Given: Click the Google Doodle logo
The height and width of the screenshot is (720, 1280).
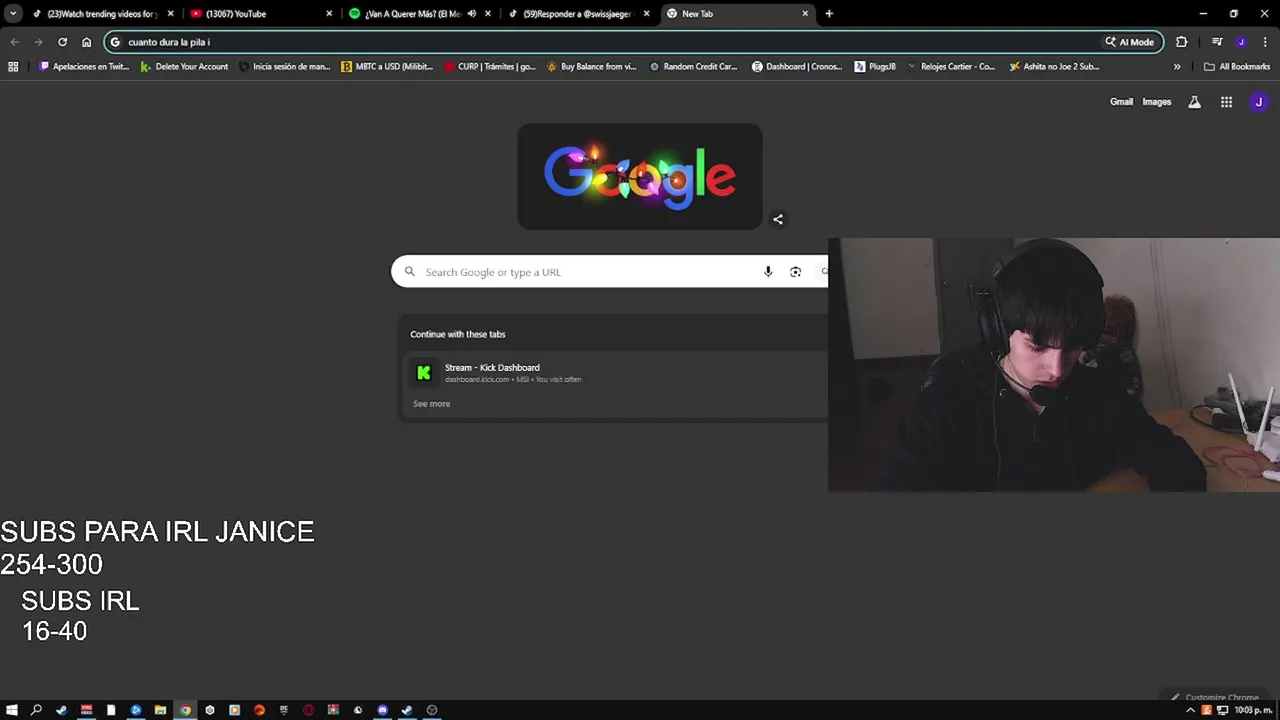Looking at the screenshot, I should point(640,177).
